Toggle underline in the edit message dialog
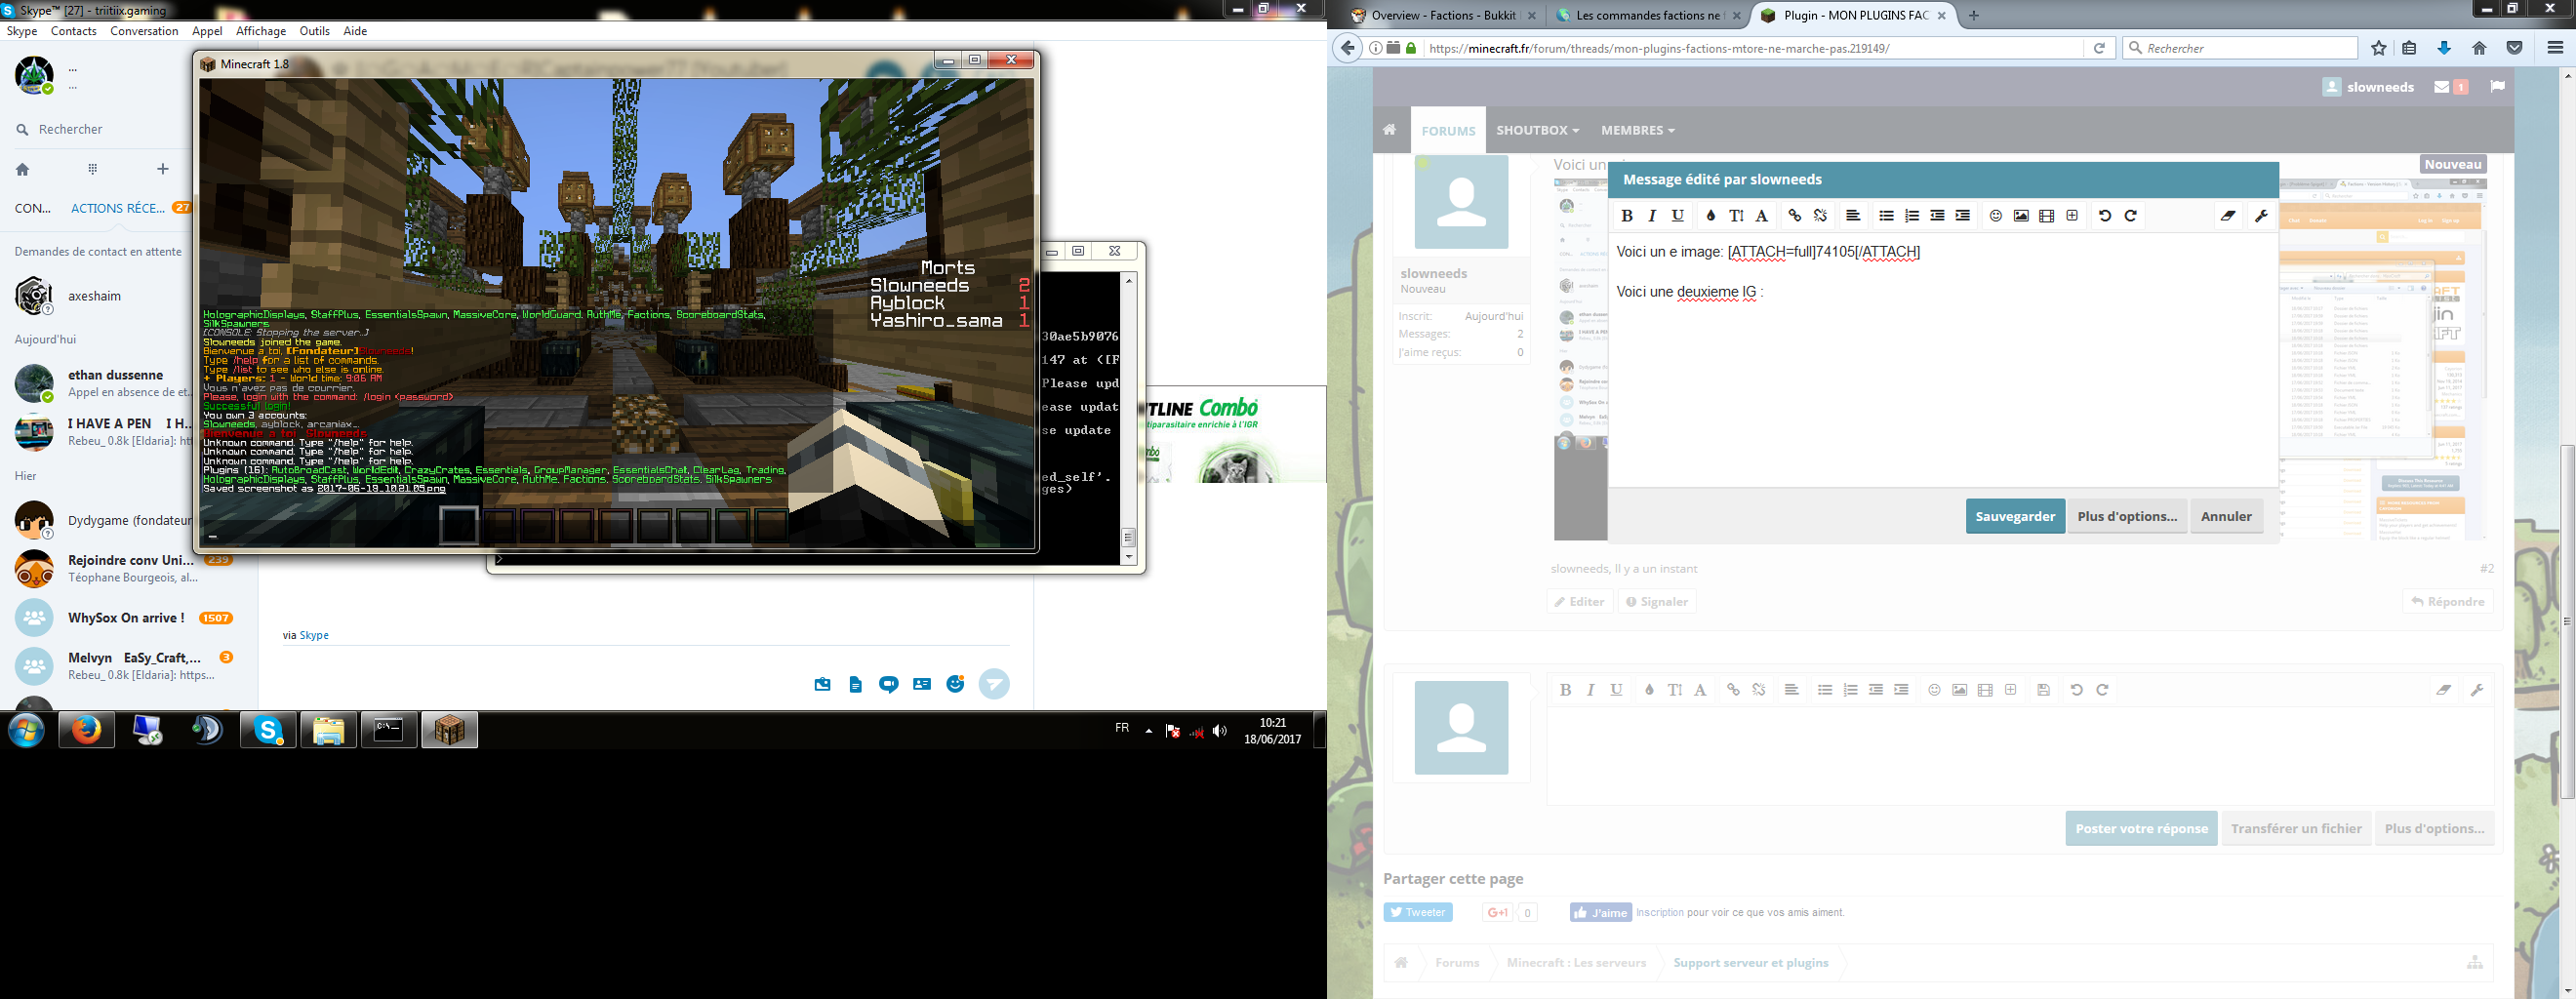 coord(1678,216)
